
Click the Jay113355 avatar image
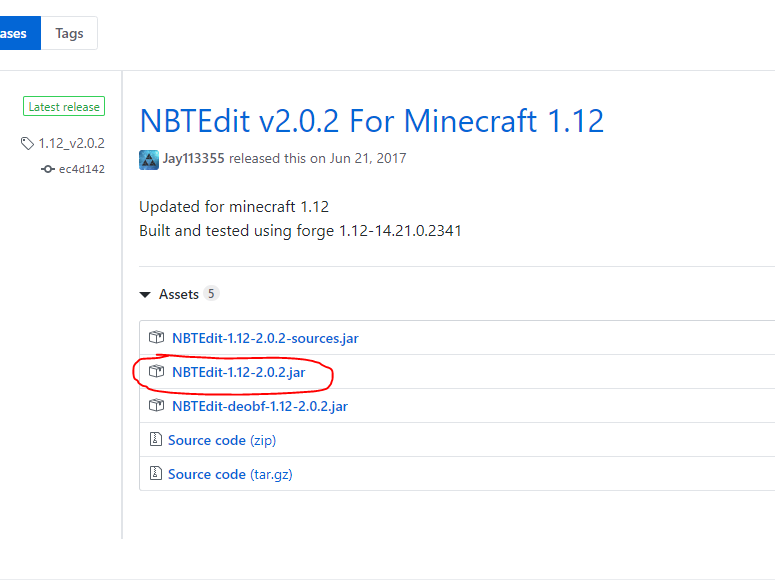[149, 160]
